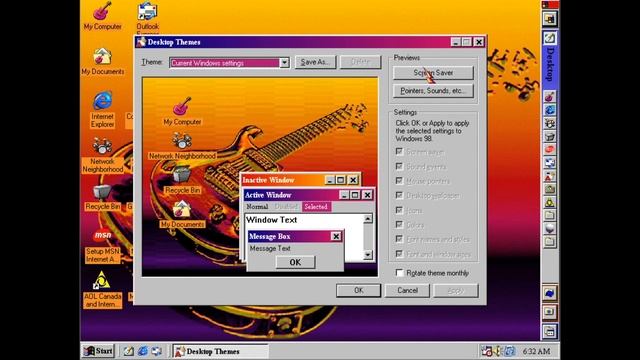Toggle the Screen saver checkbox
This screenshot has height=360, width=640.
click(399, 152)
